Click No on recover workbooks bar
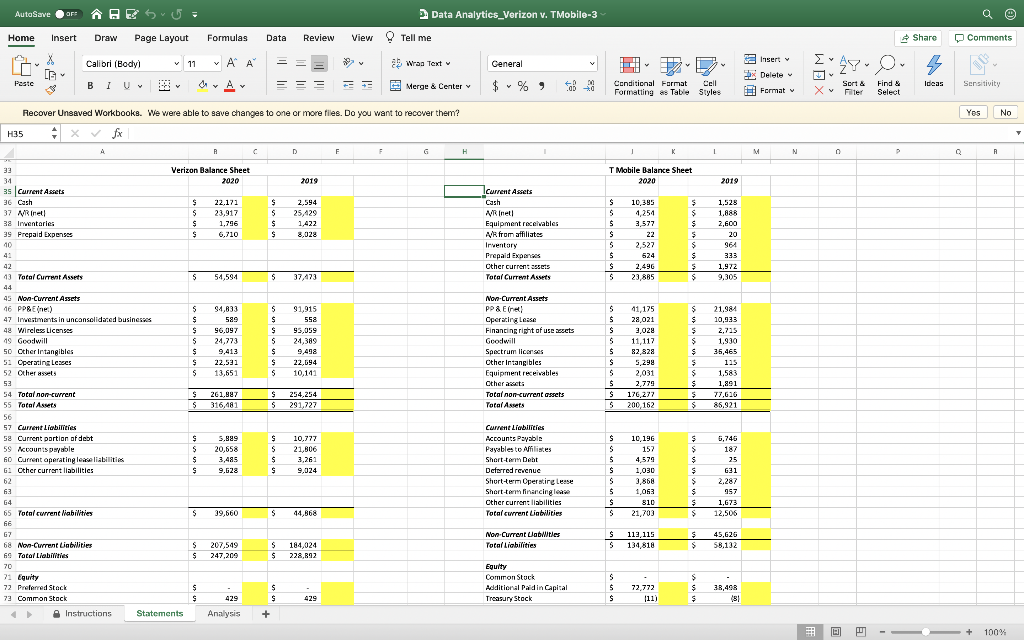The image size is (1024, 640). click(x=1006, y=112)
